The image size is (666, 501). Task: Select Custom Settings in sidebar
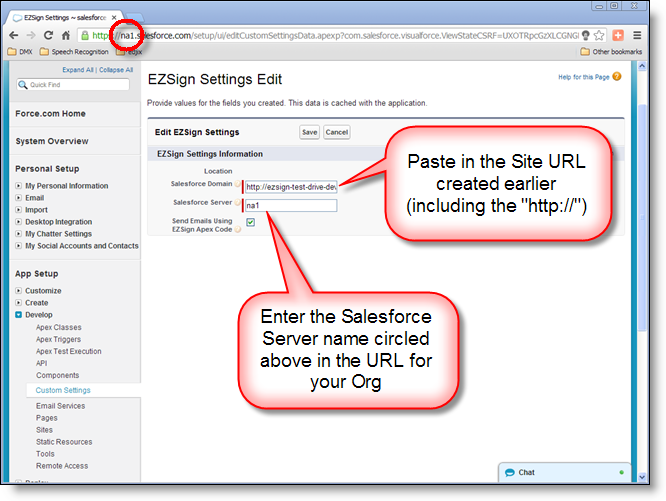click(x=63, y=390)
